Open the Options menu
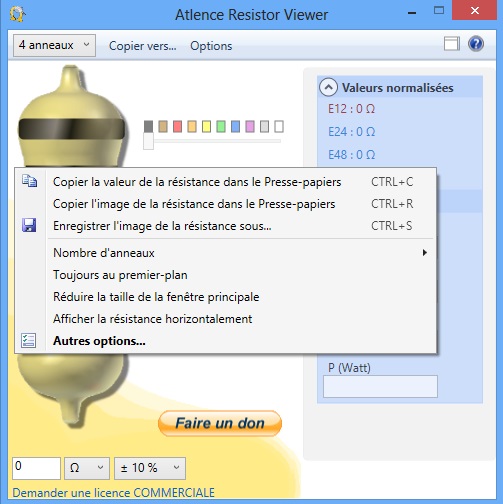Viewport: 503px width, 504px height. point(211,46)
